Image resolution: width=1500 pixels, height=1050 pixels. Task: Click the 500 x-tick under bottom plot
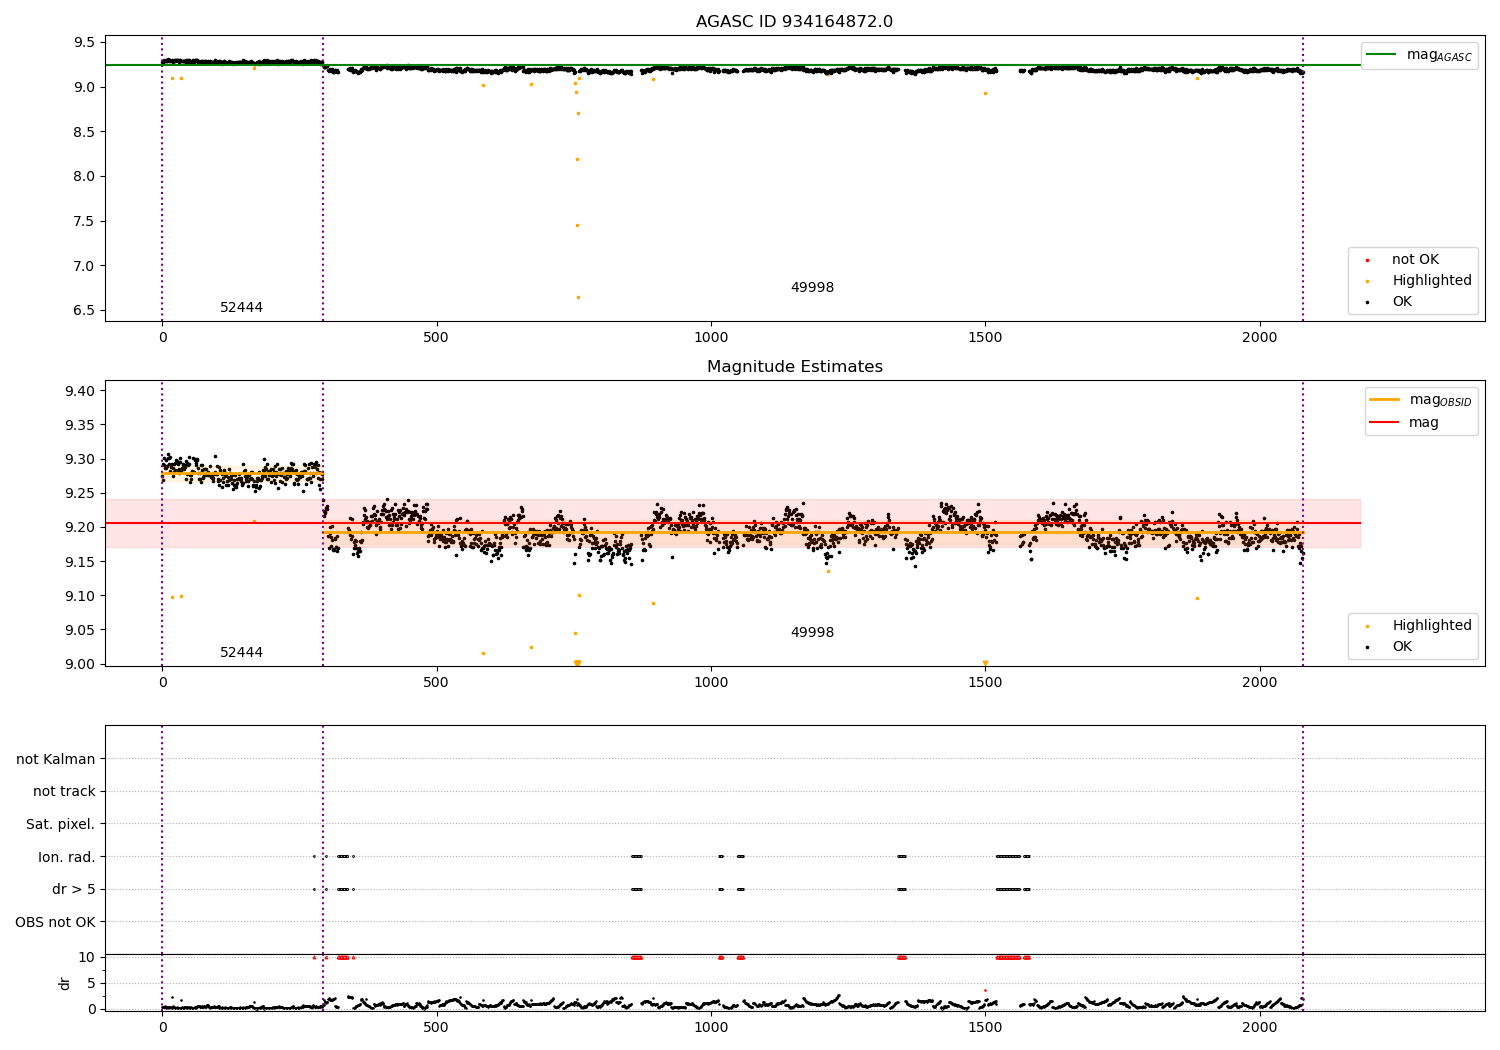pos(436,1027)
